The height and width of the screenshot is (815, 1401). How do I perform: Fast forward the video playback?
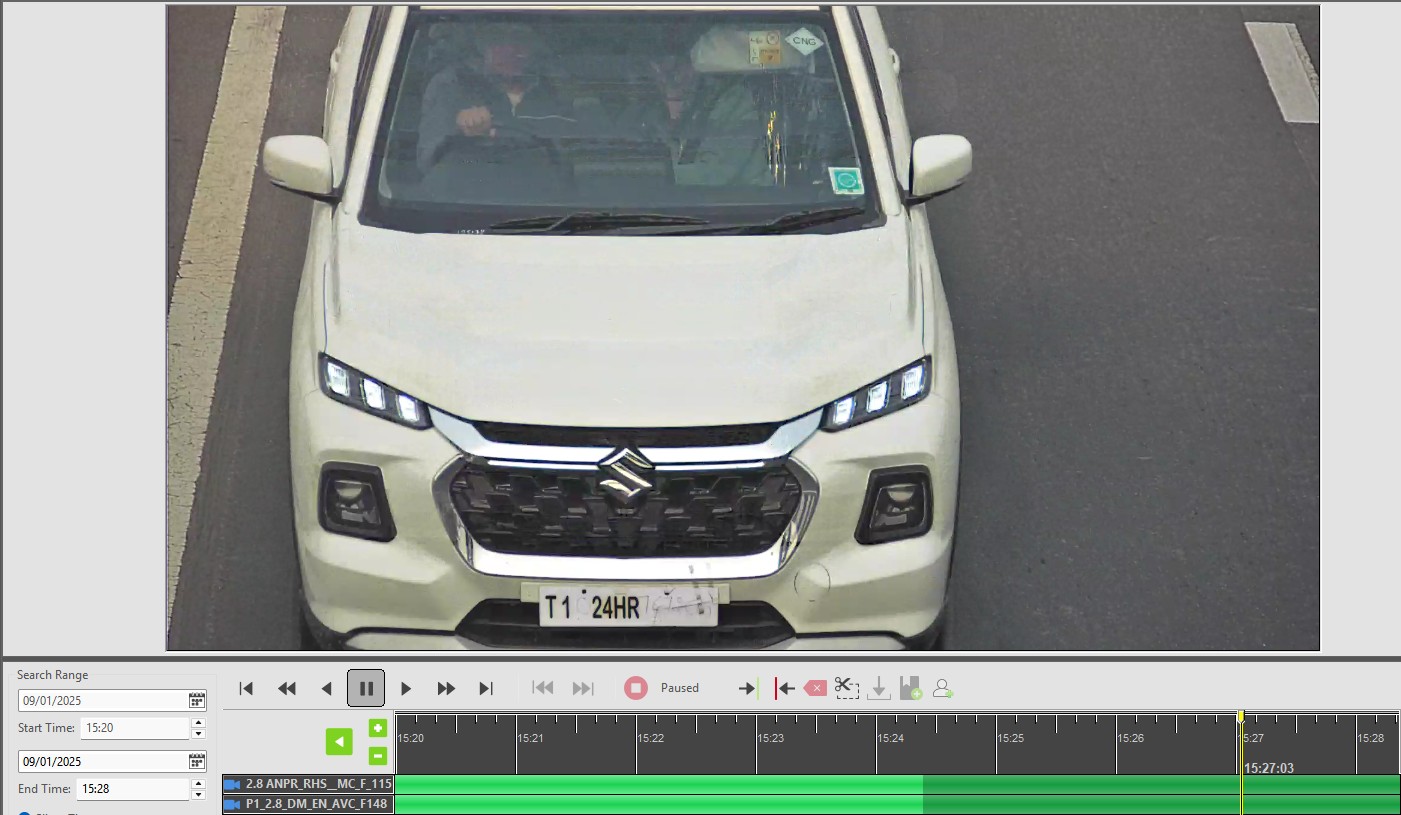[x=446, y=687]
